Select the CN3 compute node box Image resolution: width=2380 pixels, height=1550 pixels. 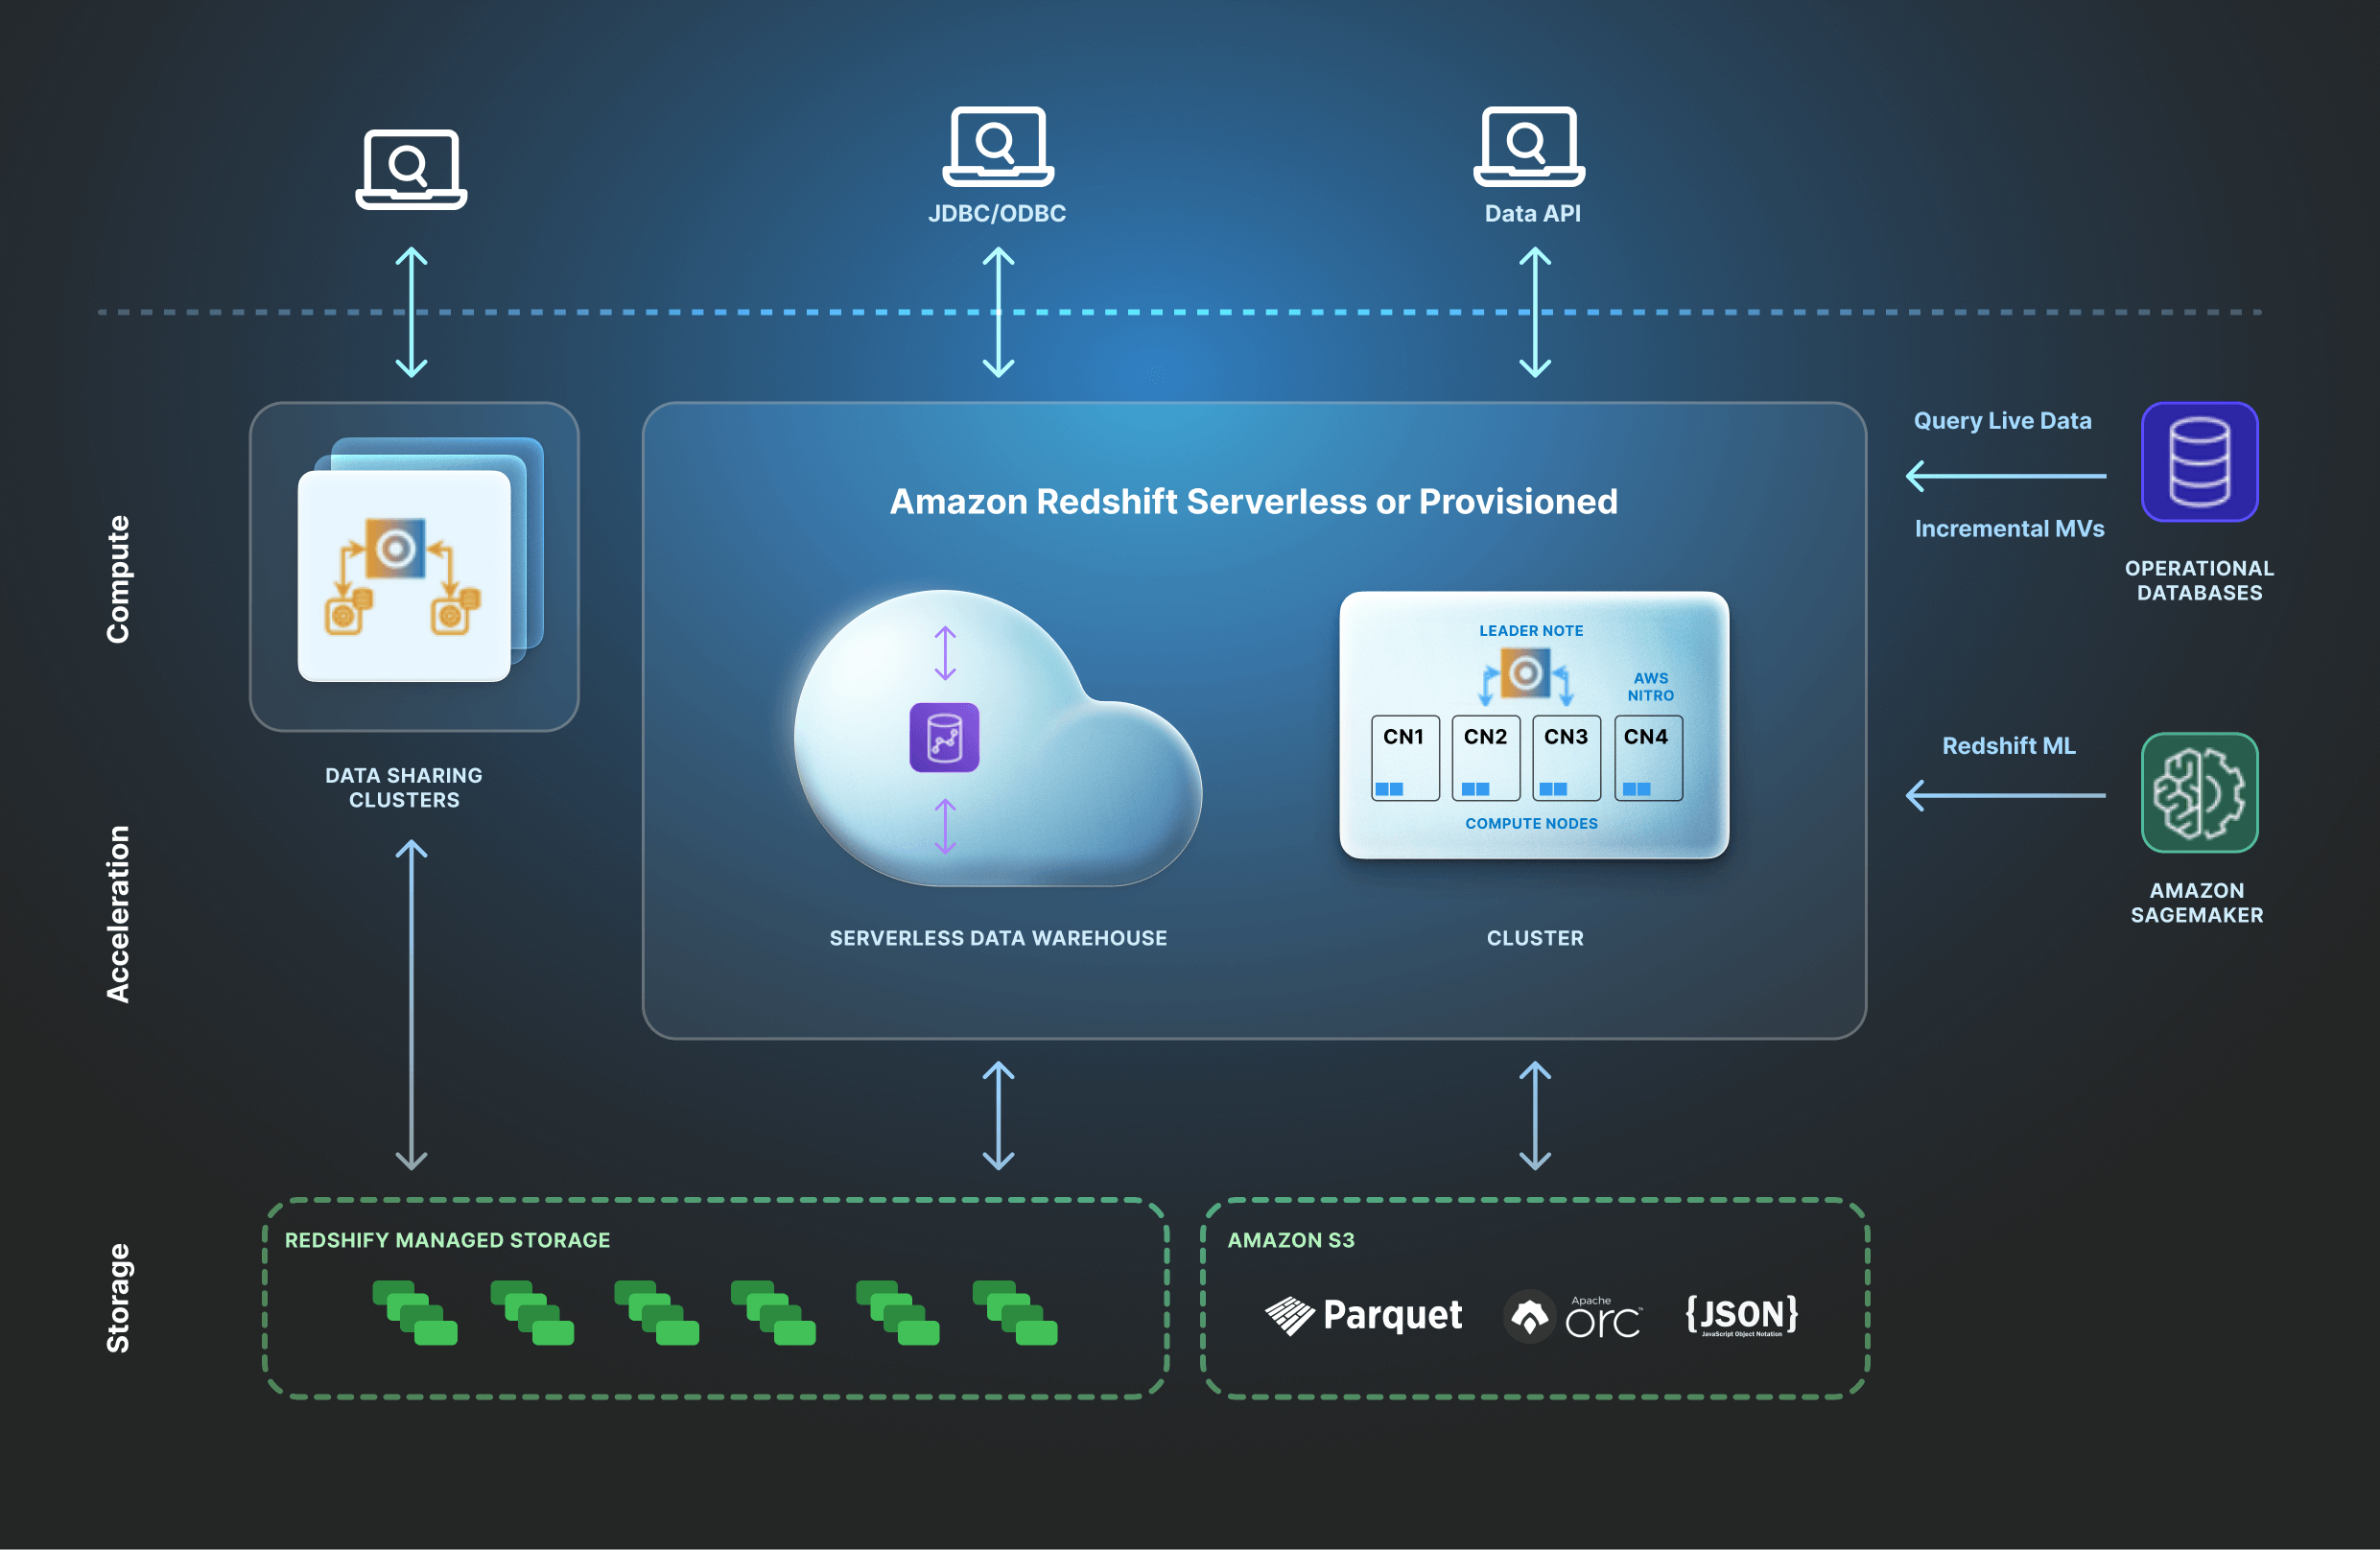1566,758
